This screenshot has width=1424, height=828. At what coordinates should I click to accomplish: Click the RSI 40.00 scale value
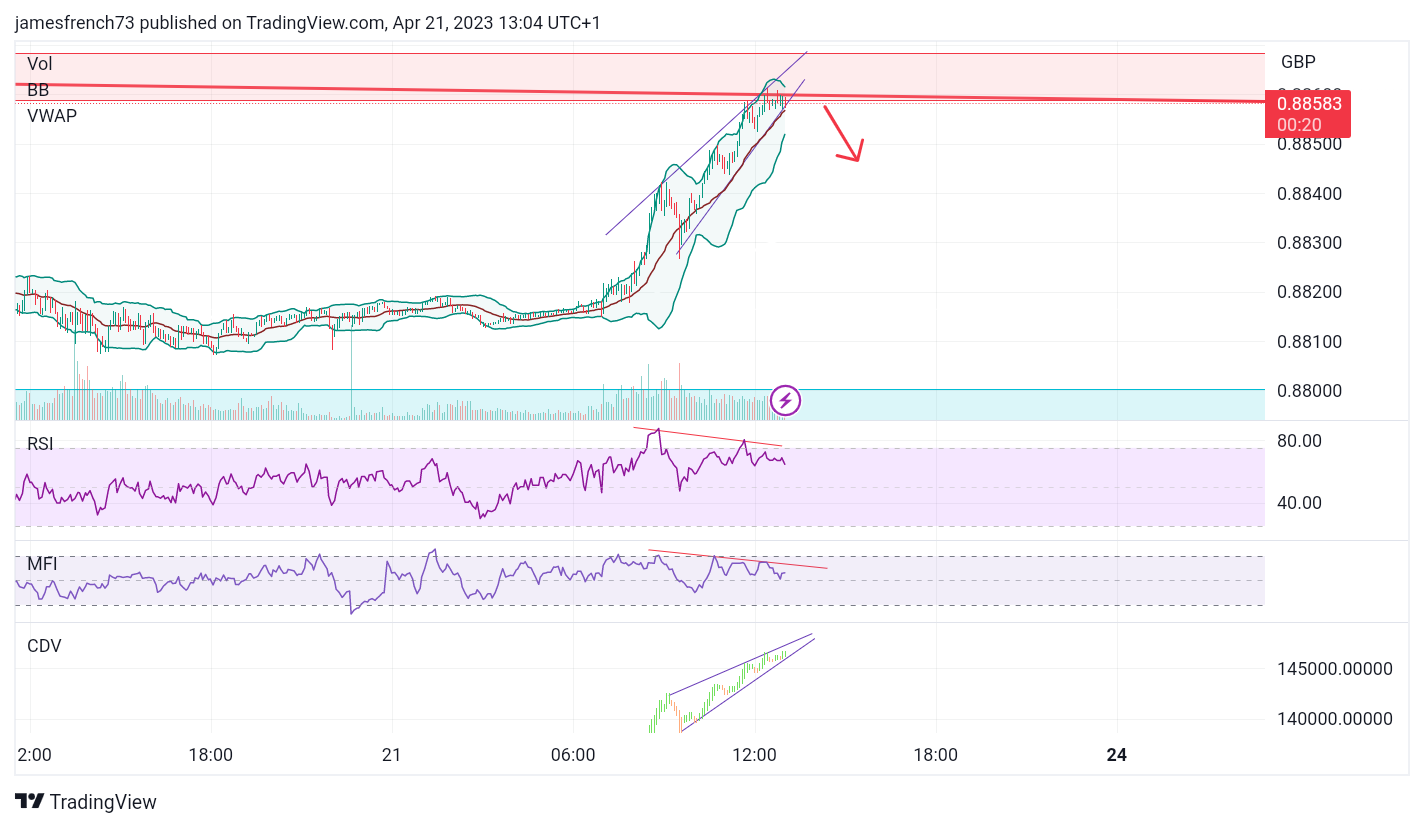coord(1299,503)
